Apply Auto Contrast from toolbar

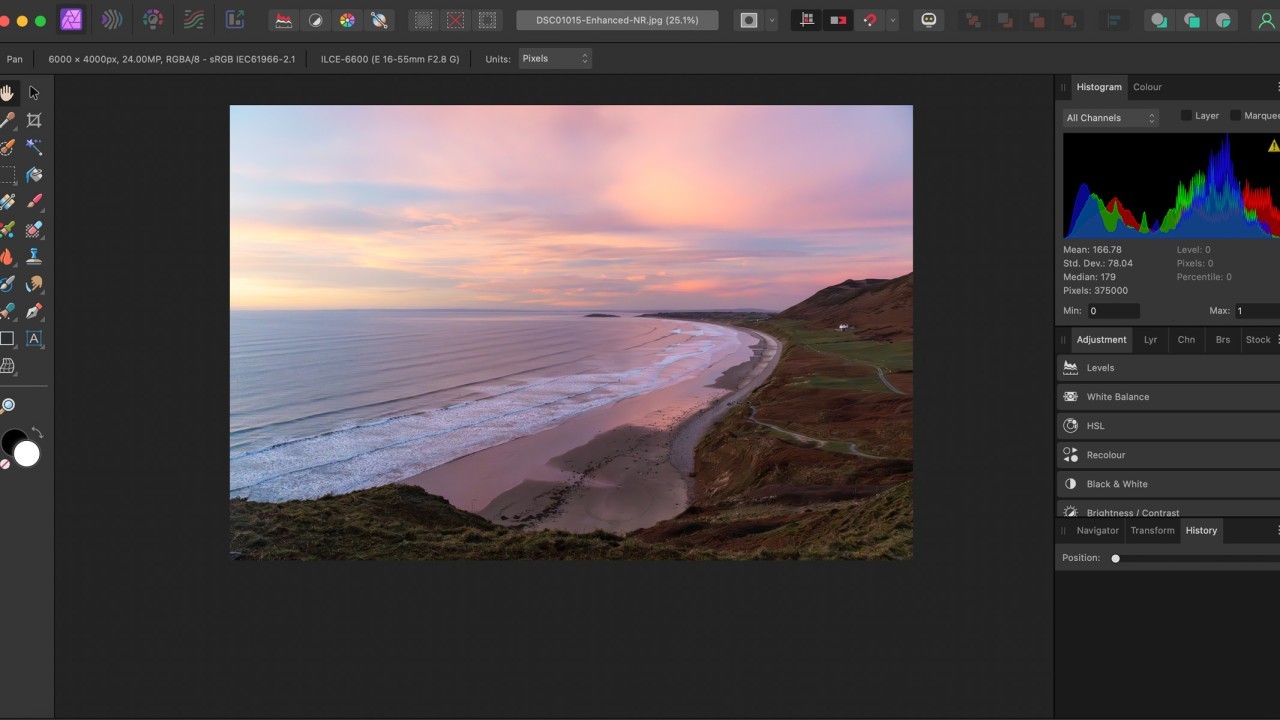tap(315, 20)
